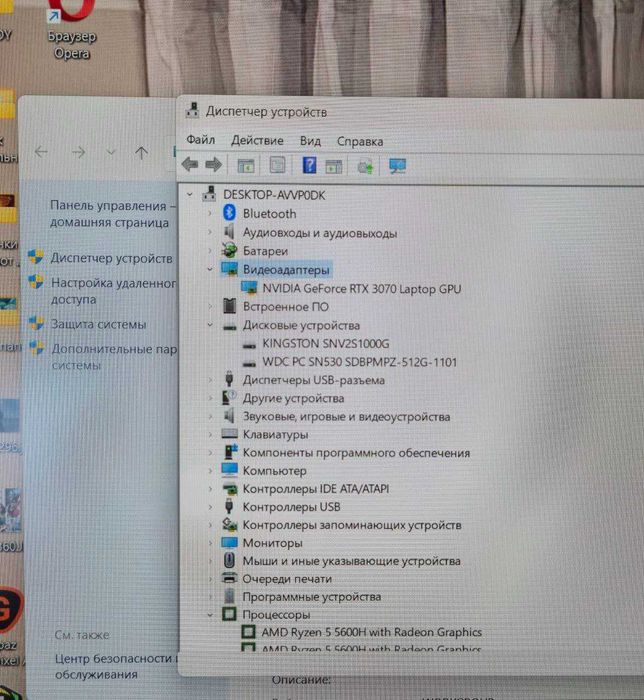Screen dimensions: 644x700
Task: Open the Вид menu
Action: click(310, 142)
